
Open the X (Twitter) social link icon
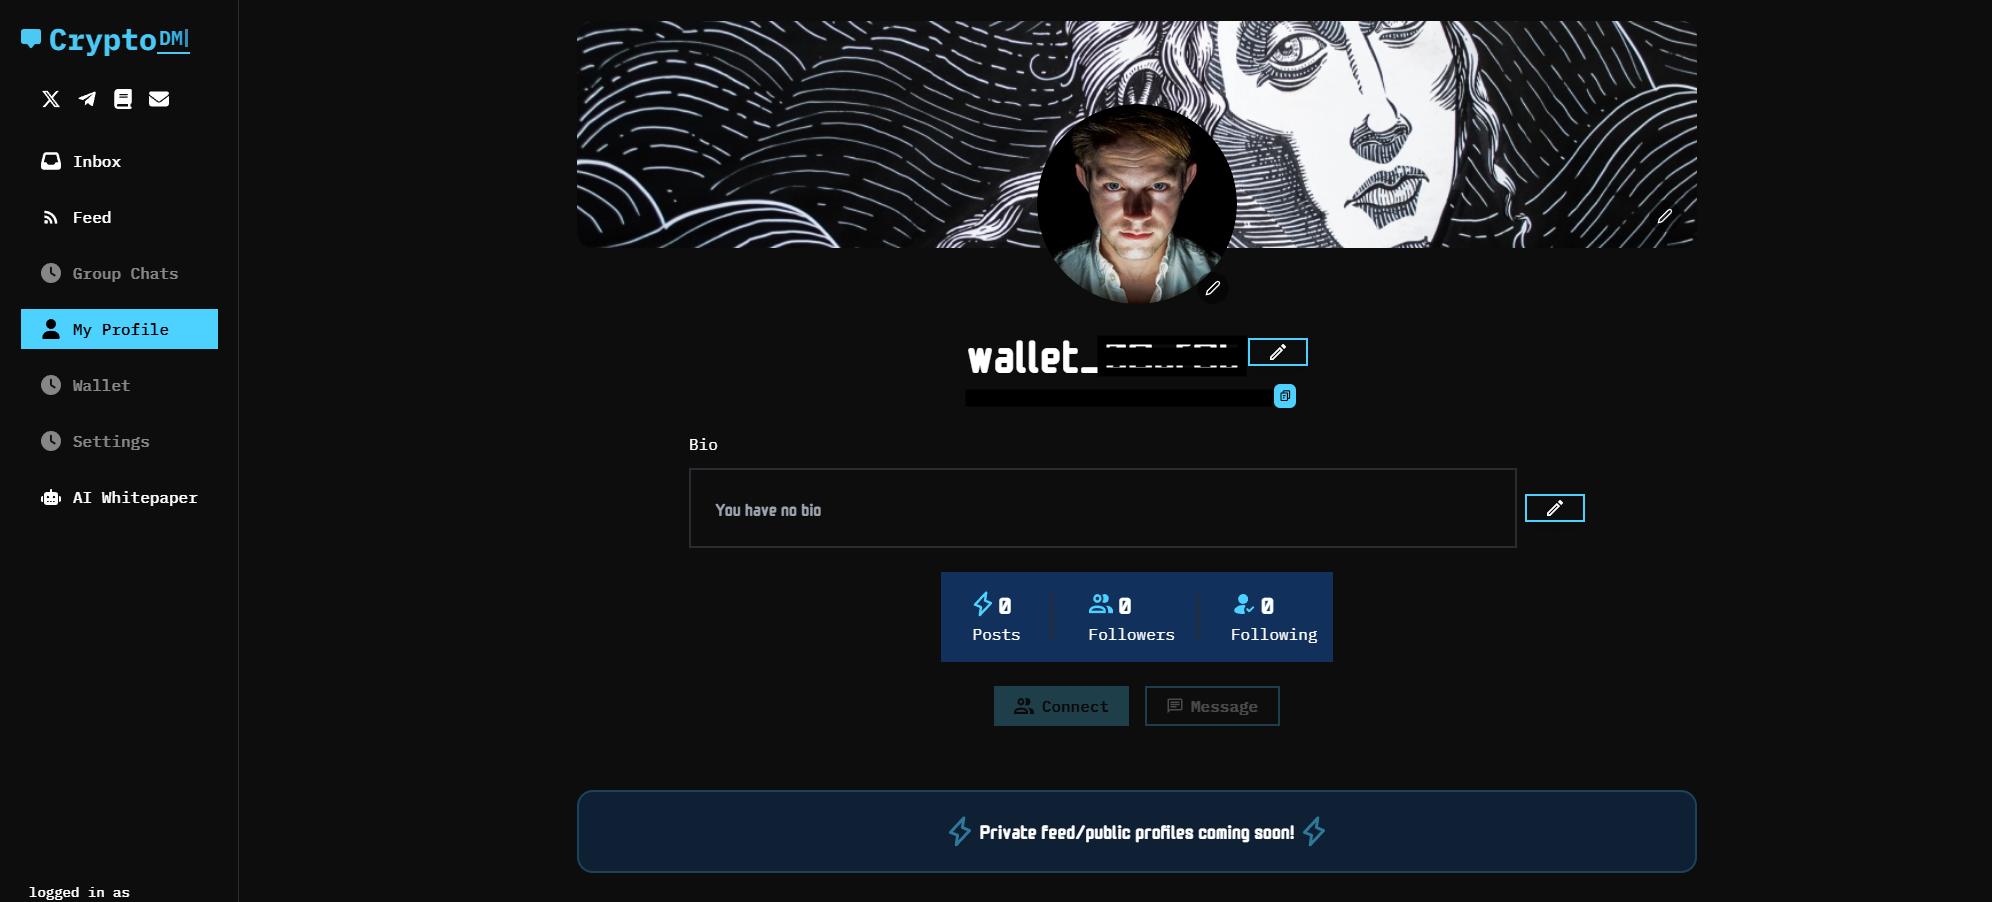tap(51, 99)
